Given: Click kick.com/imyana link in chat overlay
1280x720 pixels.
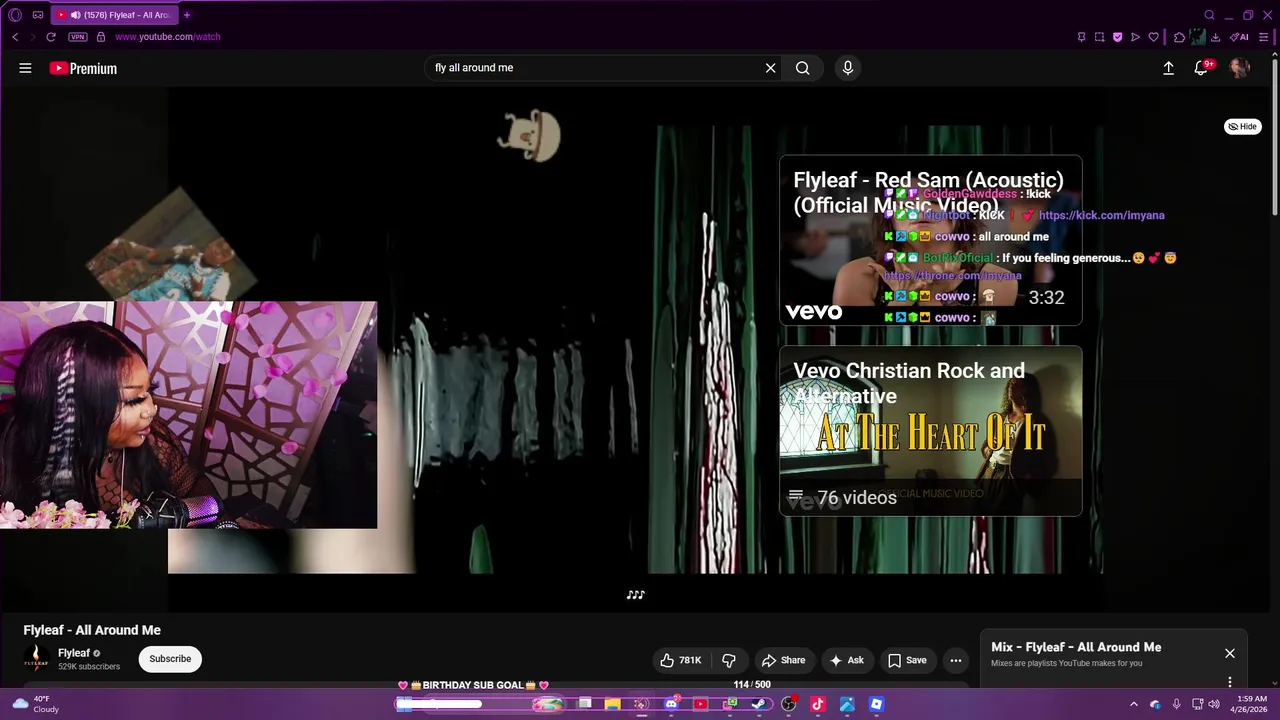Looking at the screenshot, I should (1101, 215).
